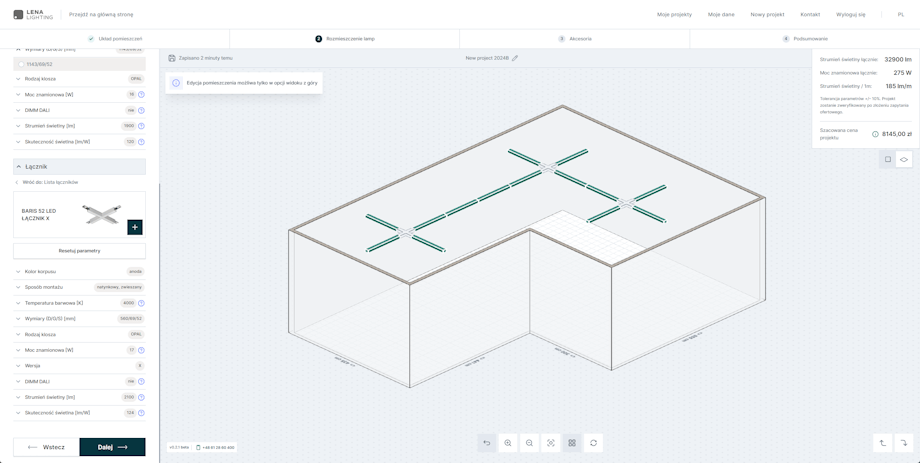Switch to 3D perspective view
This screenshot has height=463, width=920.
pos(904,159)
